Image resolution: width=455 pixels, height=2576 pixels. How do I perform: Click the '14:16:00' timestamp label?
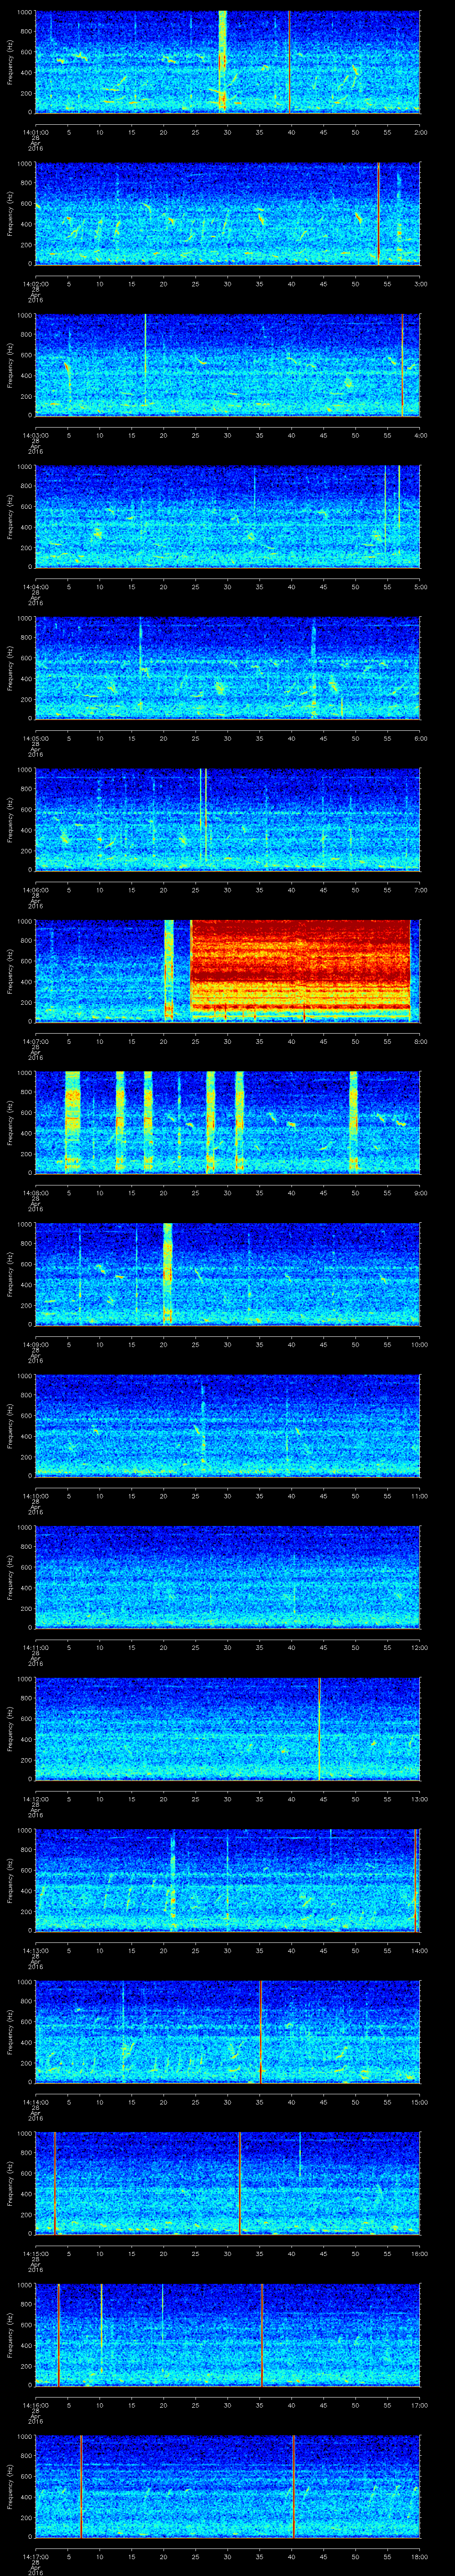coord(35,2405)
